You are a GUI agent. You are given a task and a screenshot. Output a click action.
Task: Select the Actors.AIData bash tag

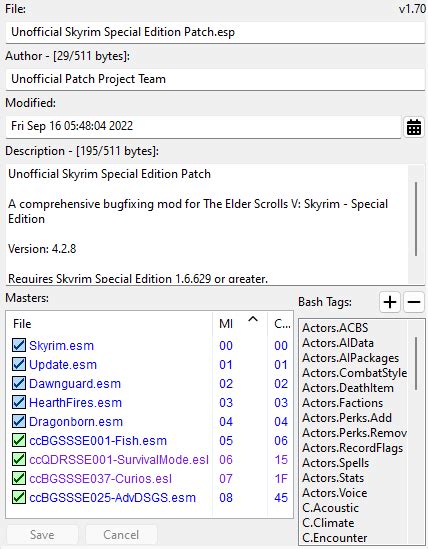(x=338, y=343)
